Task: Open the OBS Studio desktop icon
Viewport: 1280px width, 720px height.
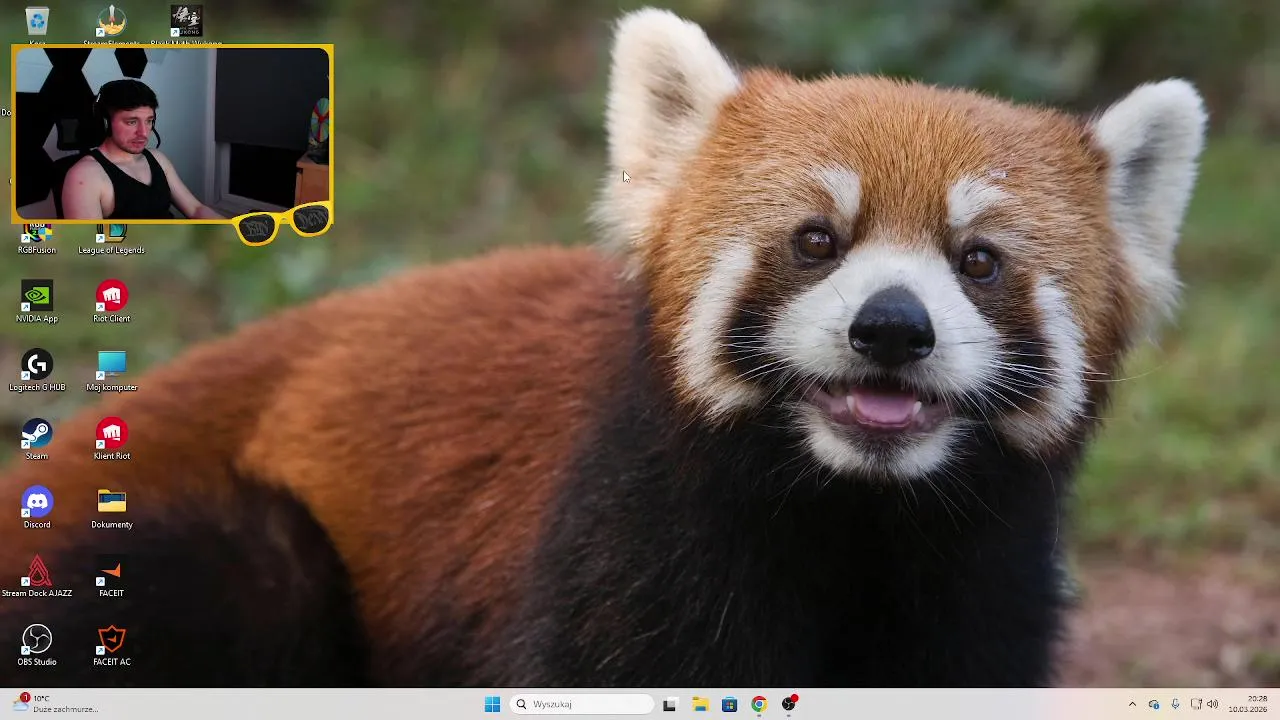Action: pos(37,646)
